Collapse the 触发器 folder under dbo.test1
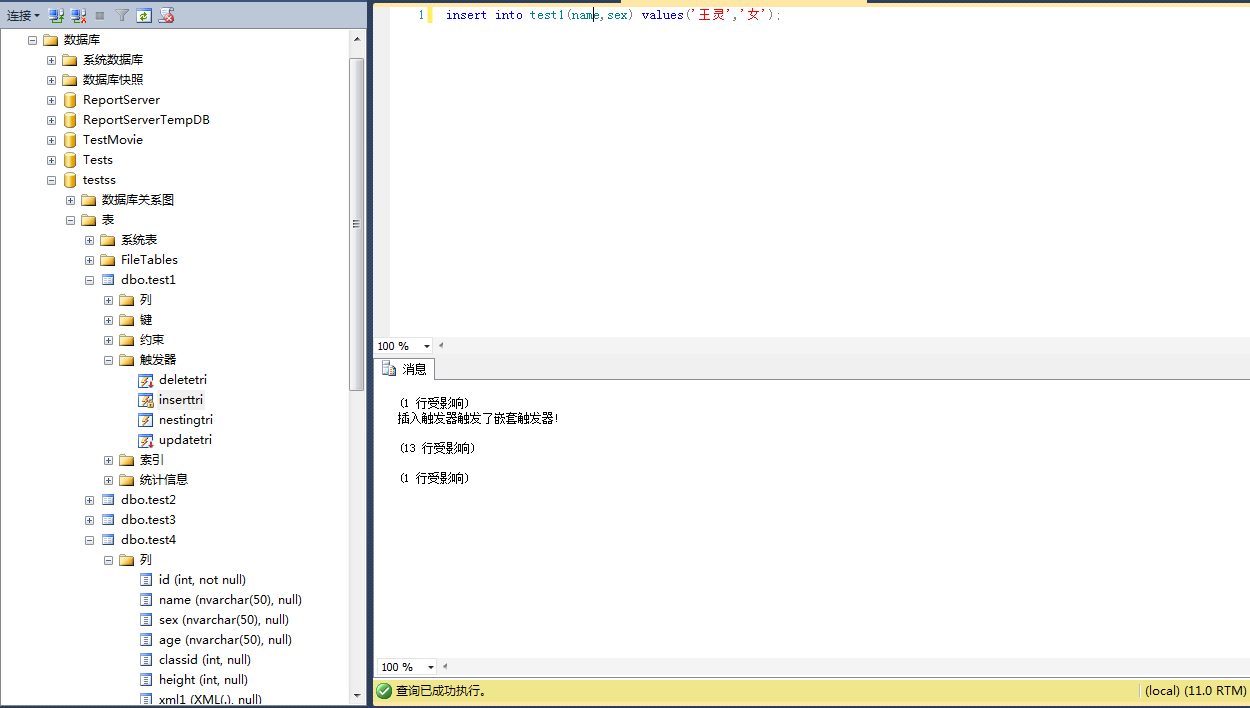This screenshot has width=1250, height=708. (x=108, y=360)
